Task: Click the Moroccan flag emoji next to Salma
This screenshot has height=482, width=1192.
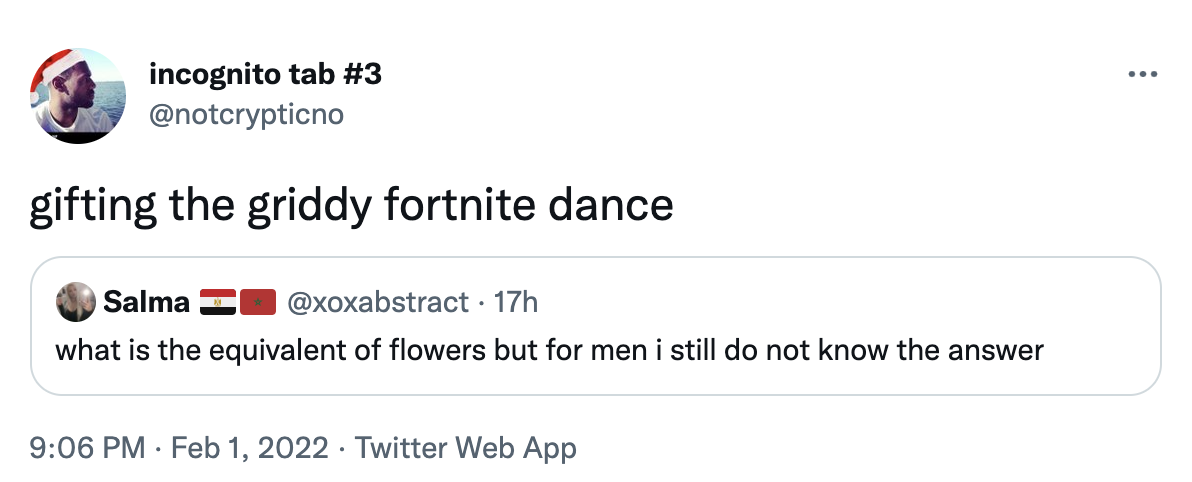Action: click(x=257, y=302)
